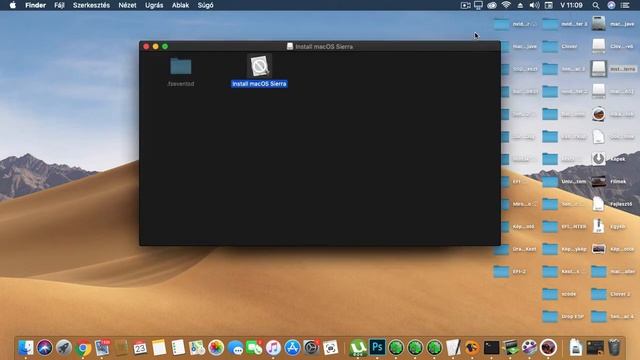
Task: Open Reminders list app in dock
Action: pyautogui.click(x=178, y=348)
